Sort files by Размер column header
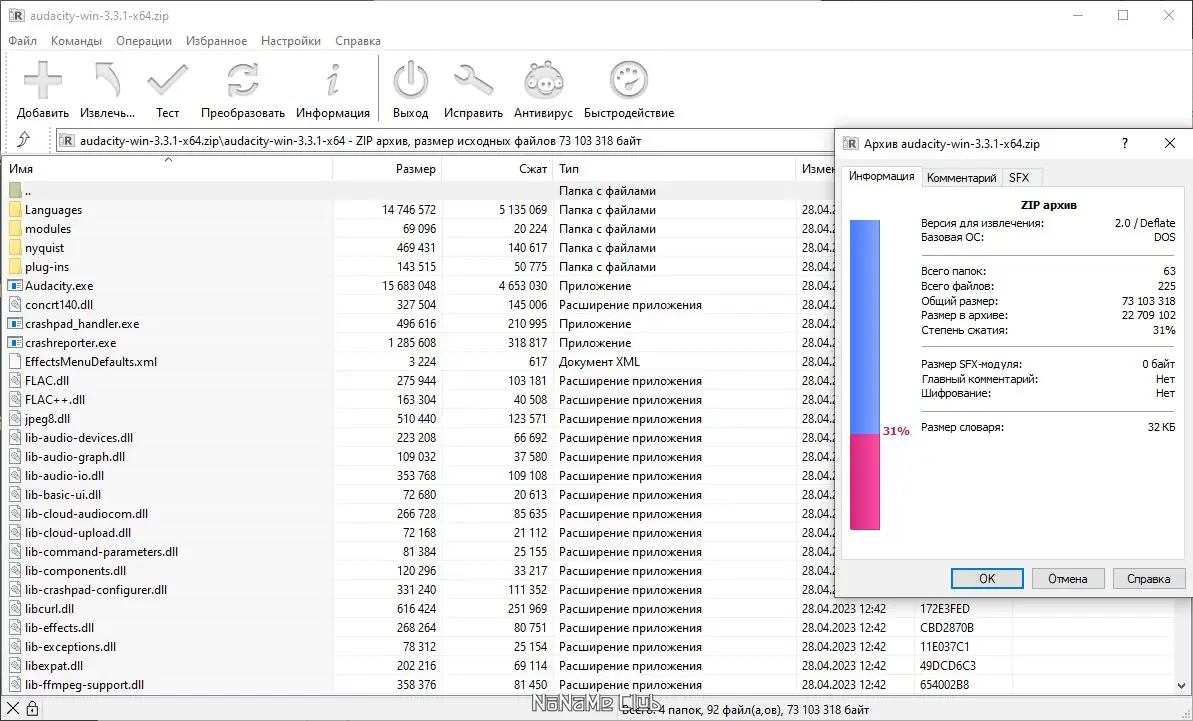 point(387,169)
